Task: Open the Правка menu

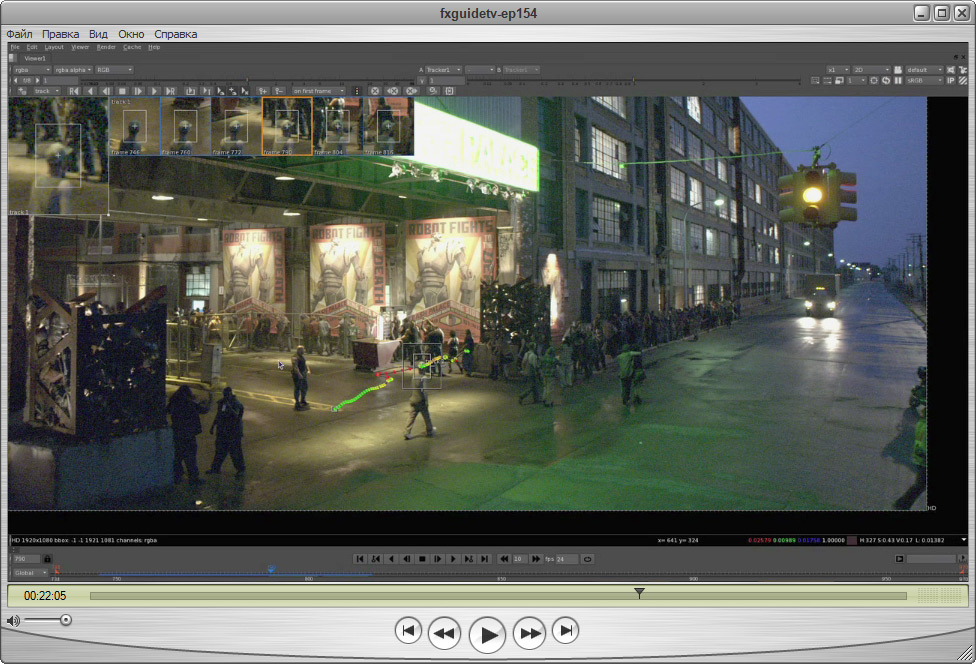Action: (x=60, y=34)
